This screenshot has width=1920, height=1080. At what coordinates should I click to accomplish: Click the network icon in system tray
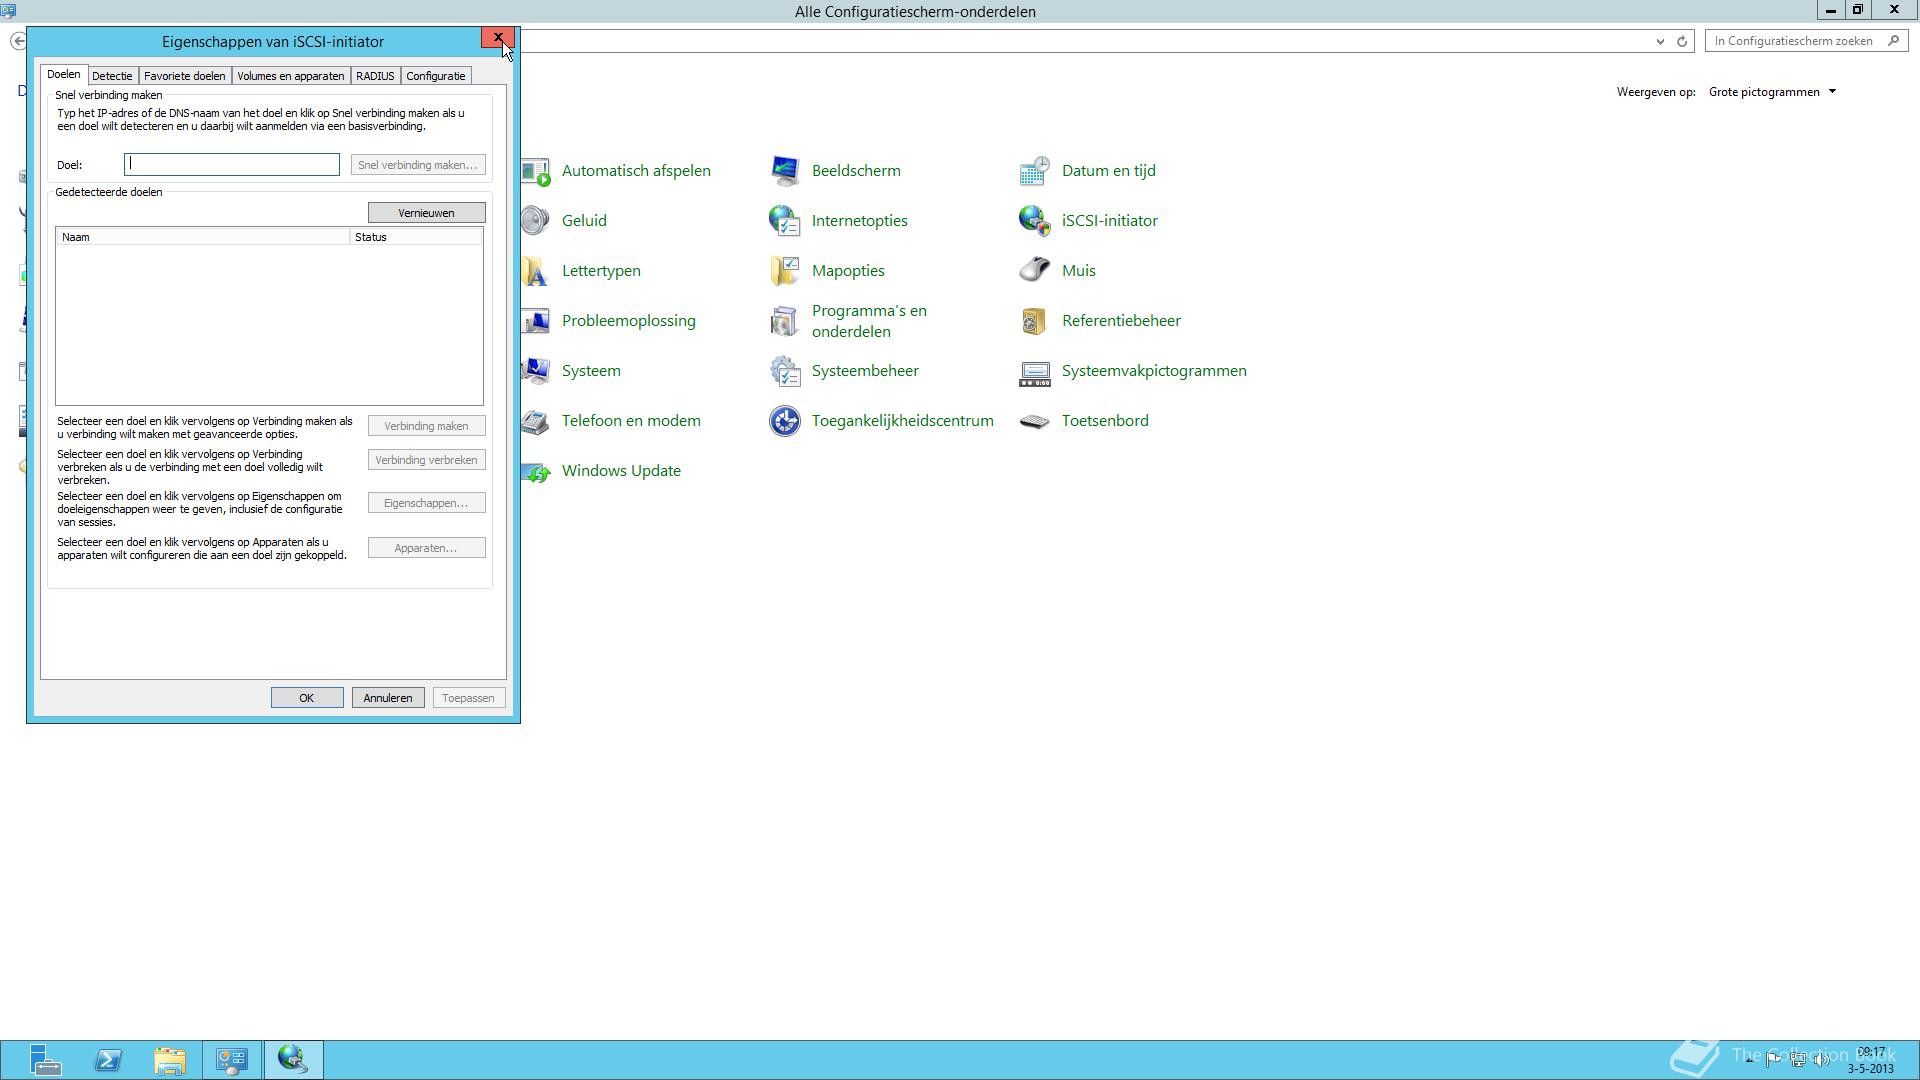pos(1798,1060)
